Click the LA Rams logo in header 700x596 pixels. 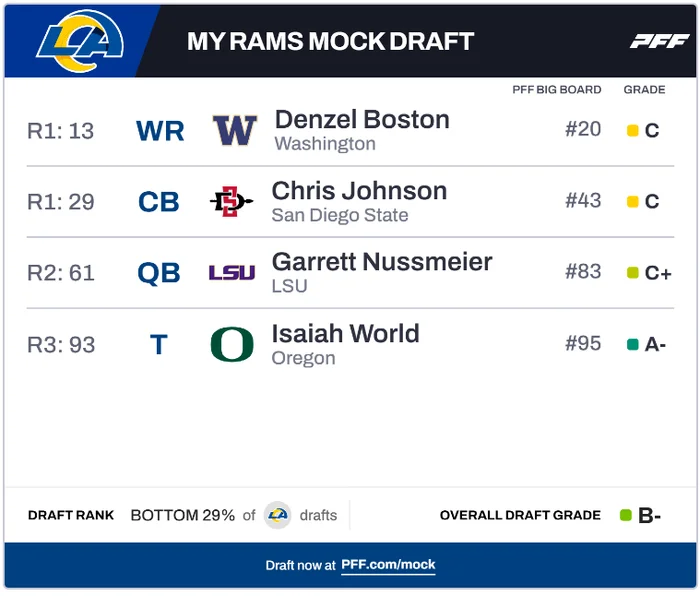click(80, 41)
